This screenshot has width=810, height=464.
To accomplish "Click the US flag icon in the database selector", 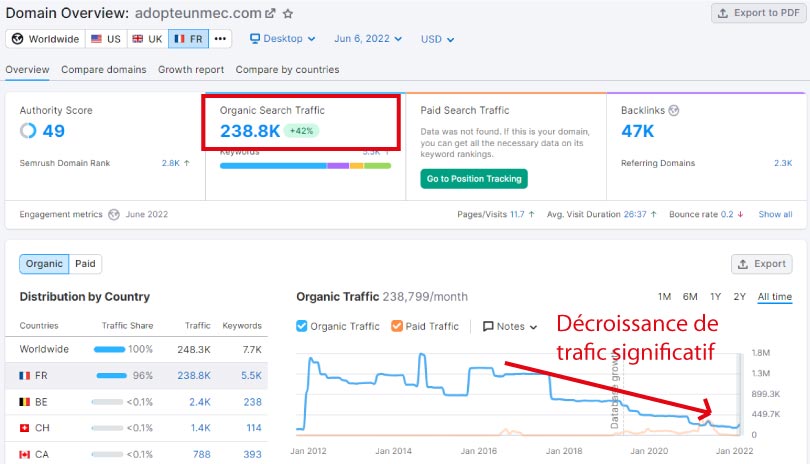I will click(x=96, y=39).
